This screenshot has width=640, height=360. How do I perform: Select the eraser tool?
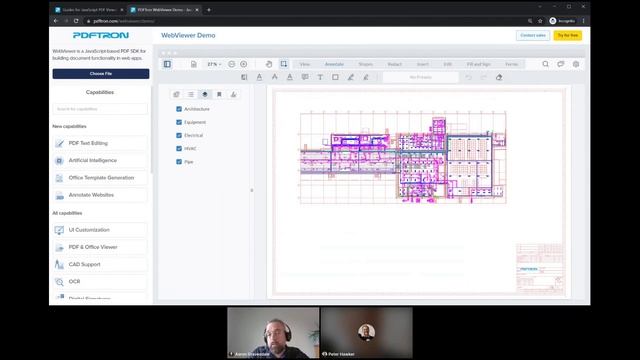pyautogui.click(x=499, y=77)
